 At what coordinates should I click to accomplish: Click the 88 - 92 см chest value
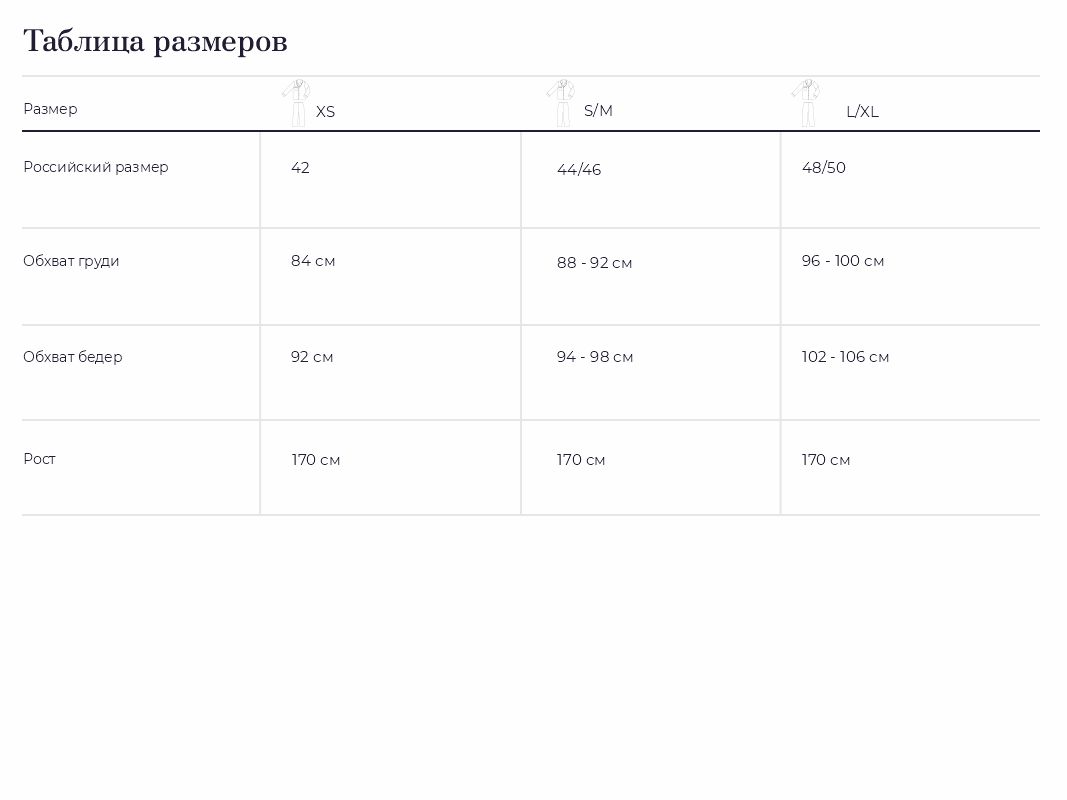click(x=594, y=263)
